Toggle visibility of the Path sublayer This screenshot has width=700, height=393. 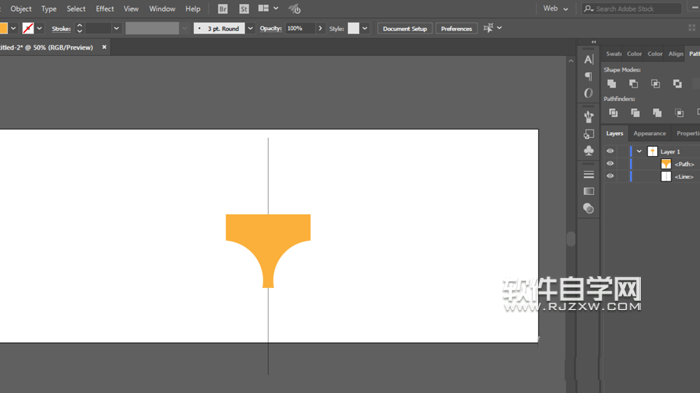coord(610,164)
